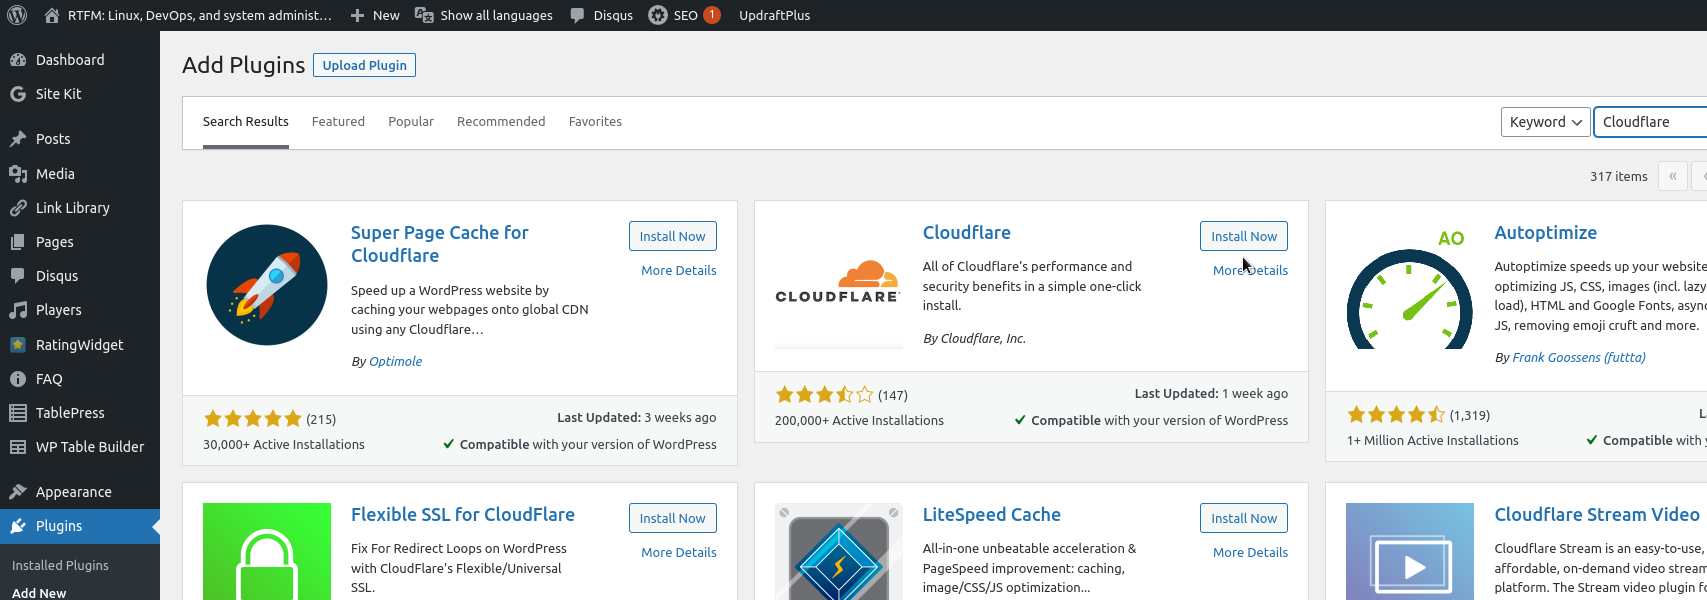The width and height of the screenshot is (1707, 600).
Task: Install Flexible SSL for CloudFlare
Action: coord(673,518)
